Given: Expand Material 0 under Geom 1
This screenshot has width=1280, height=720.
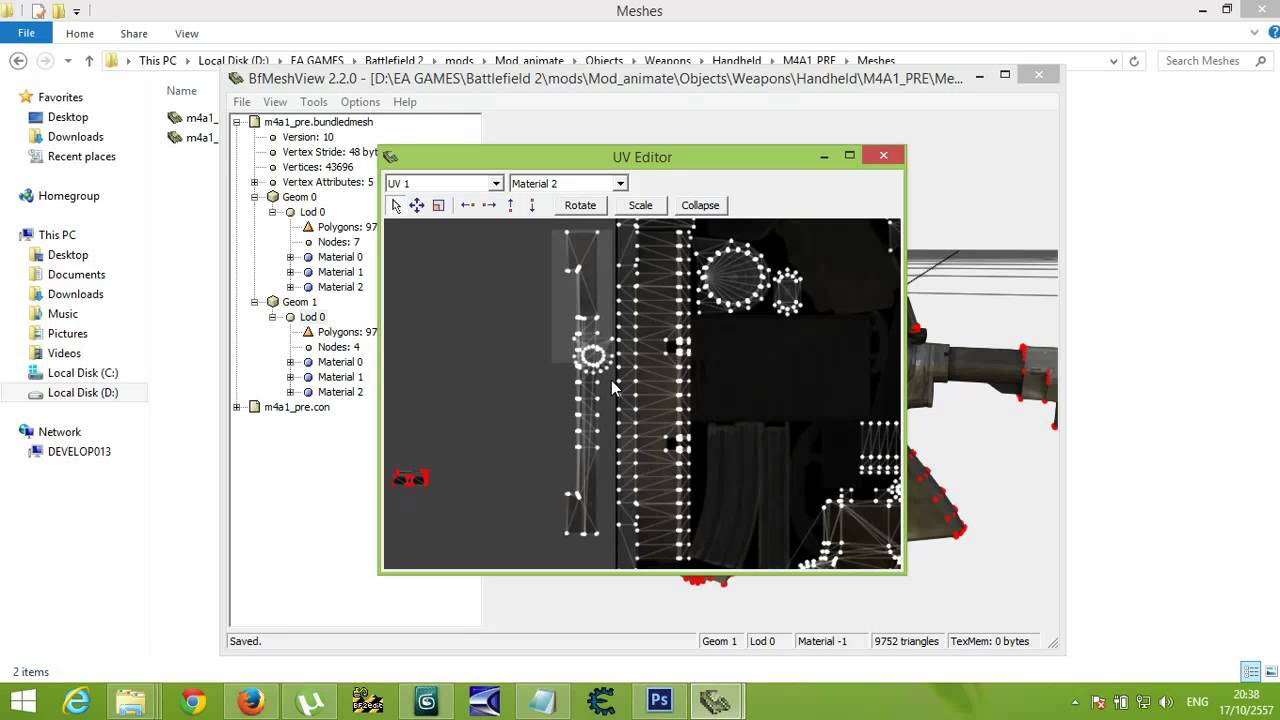Looking at the screenshot, I should (291, 362).
